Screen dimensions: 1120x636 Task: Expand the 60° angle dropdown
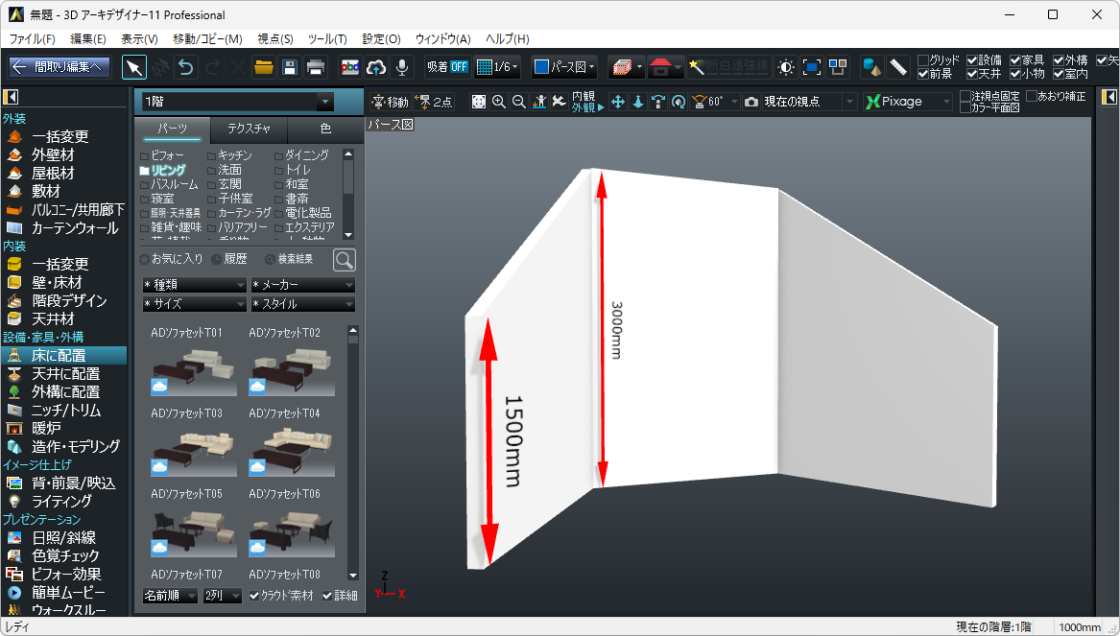pos(734,103)
